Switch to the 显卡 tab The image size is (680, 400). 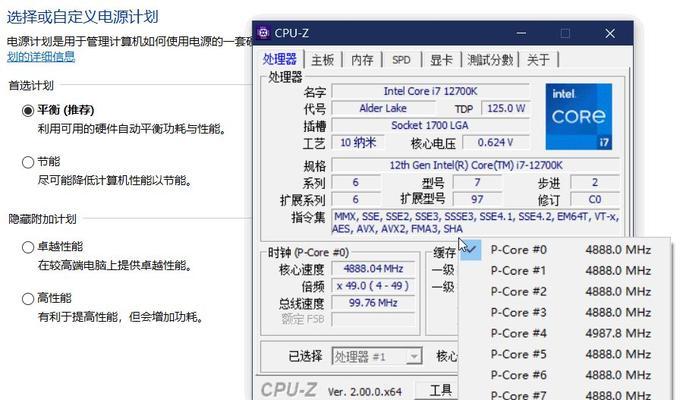coord(441,60)
